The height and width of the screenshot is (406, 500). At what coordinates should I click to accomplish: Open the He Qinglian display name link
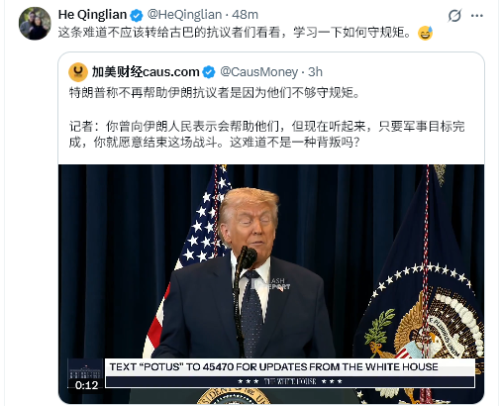tap(93, 15)
